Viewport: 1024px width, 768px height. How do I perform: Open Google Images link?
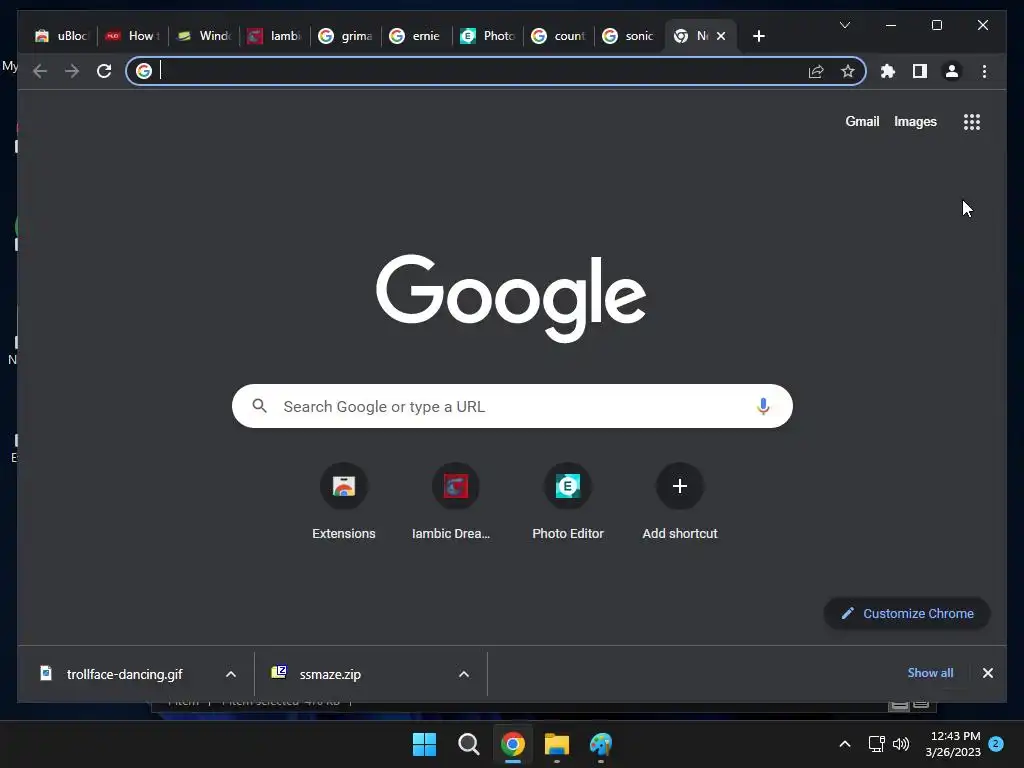tap(915, 121)
